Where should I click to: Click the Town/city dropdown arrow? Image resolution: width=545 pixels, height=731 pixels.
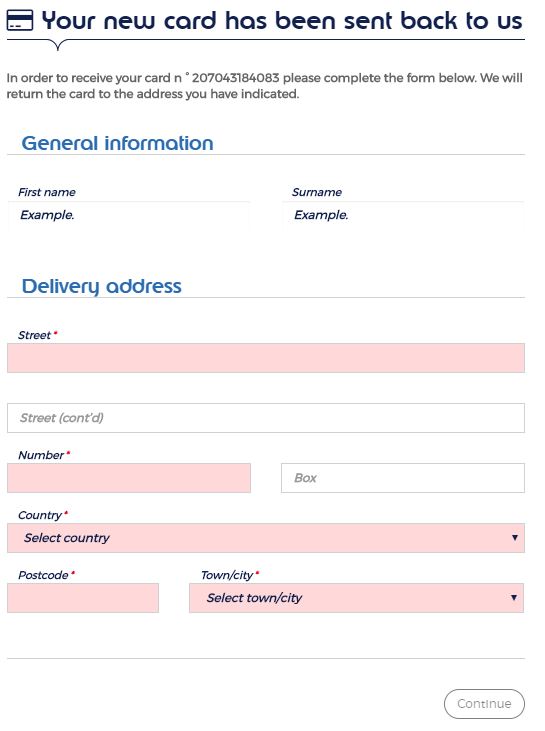514,598
